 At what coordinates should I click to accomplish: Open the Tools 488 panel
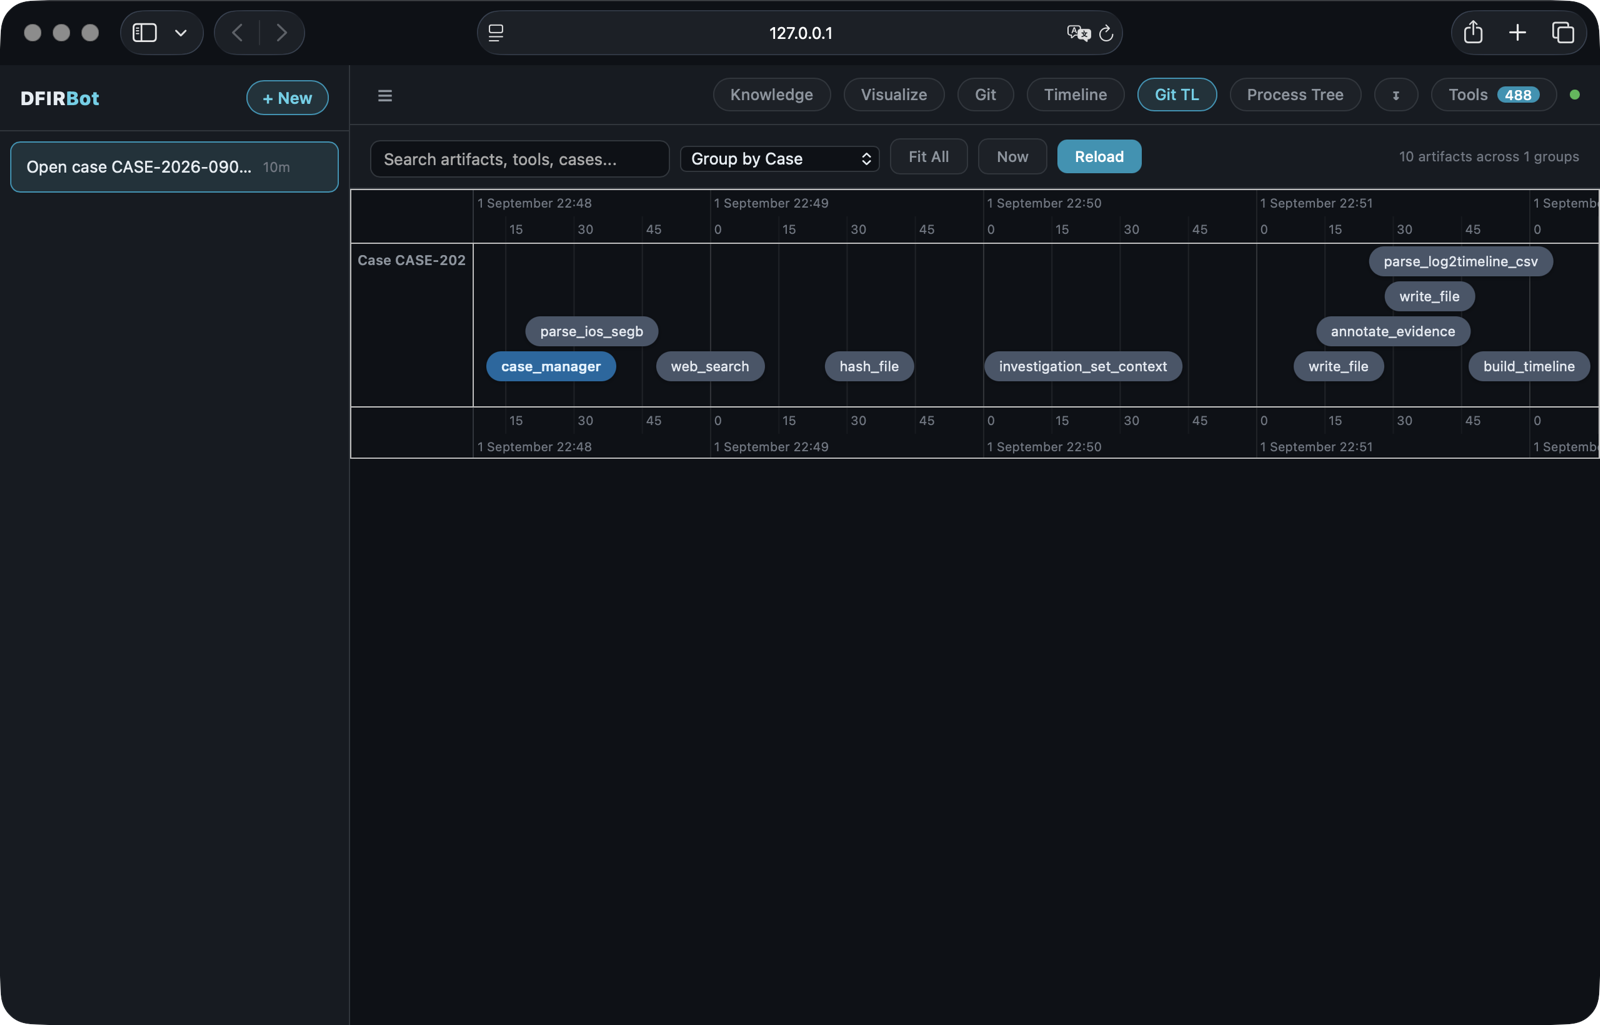tap(1494, 95)
